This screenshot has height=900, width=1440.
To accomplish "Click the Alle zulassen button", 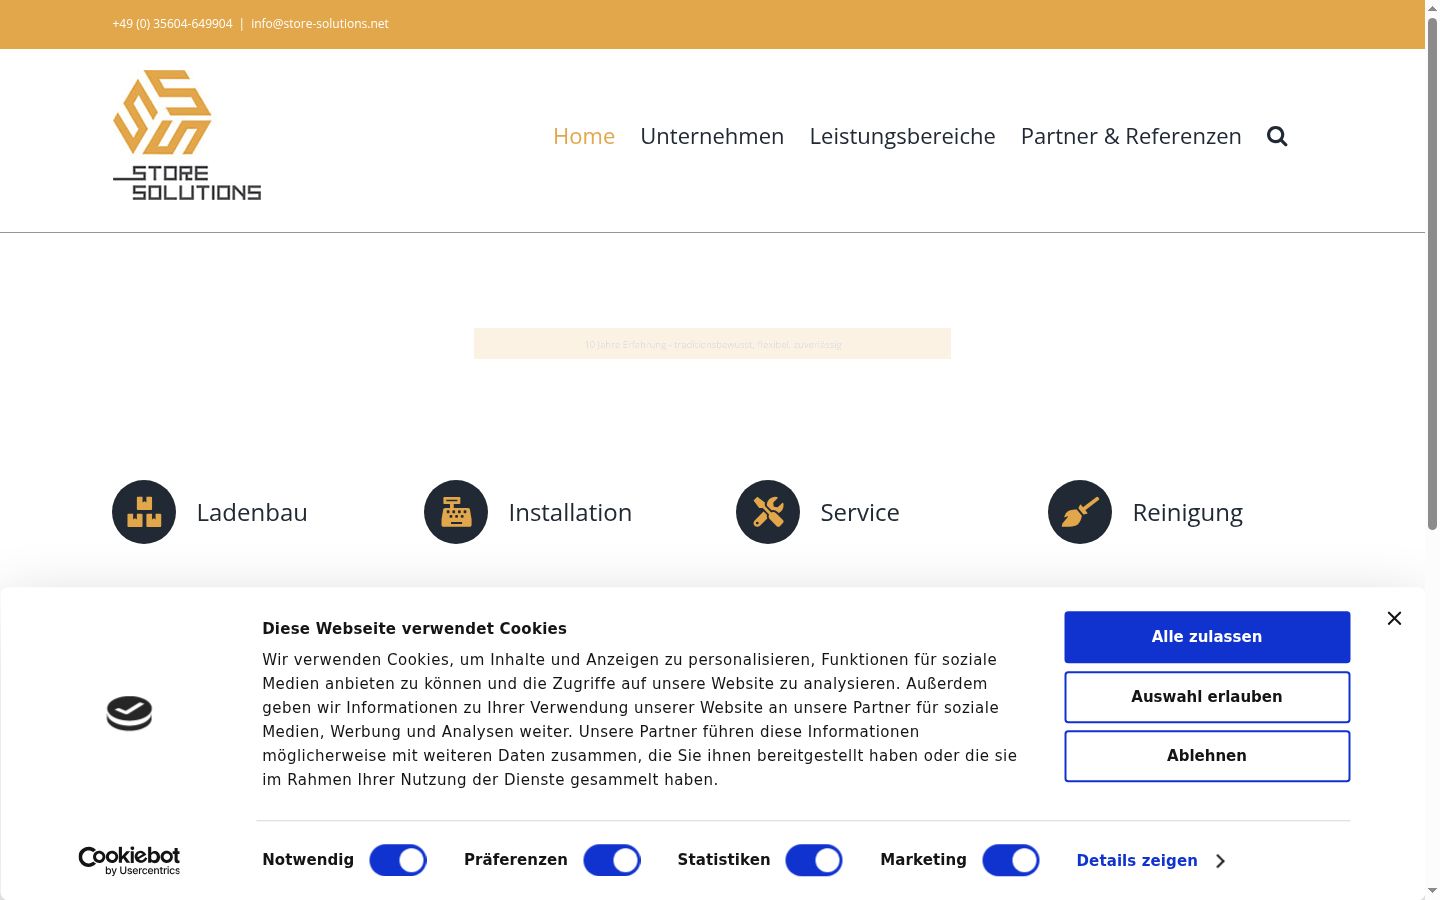I will [x=1207, y=637].
